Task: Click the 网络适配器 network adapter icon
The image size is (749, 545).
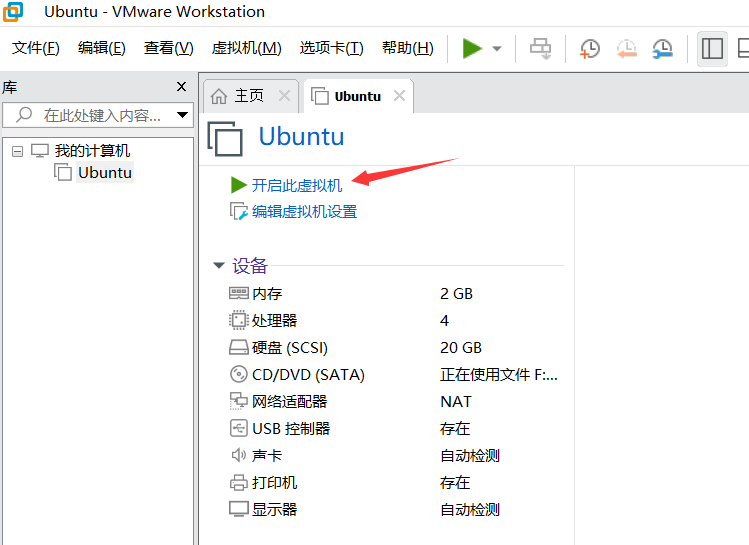Action: pyautogui.click(x=238, y=401)
